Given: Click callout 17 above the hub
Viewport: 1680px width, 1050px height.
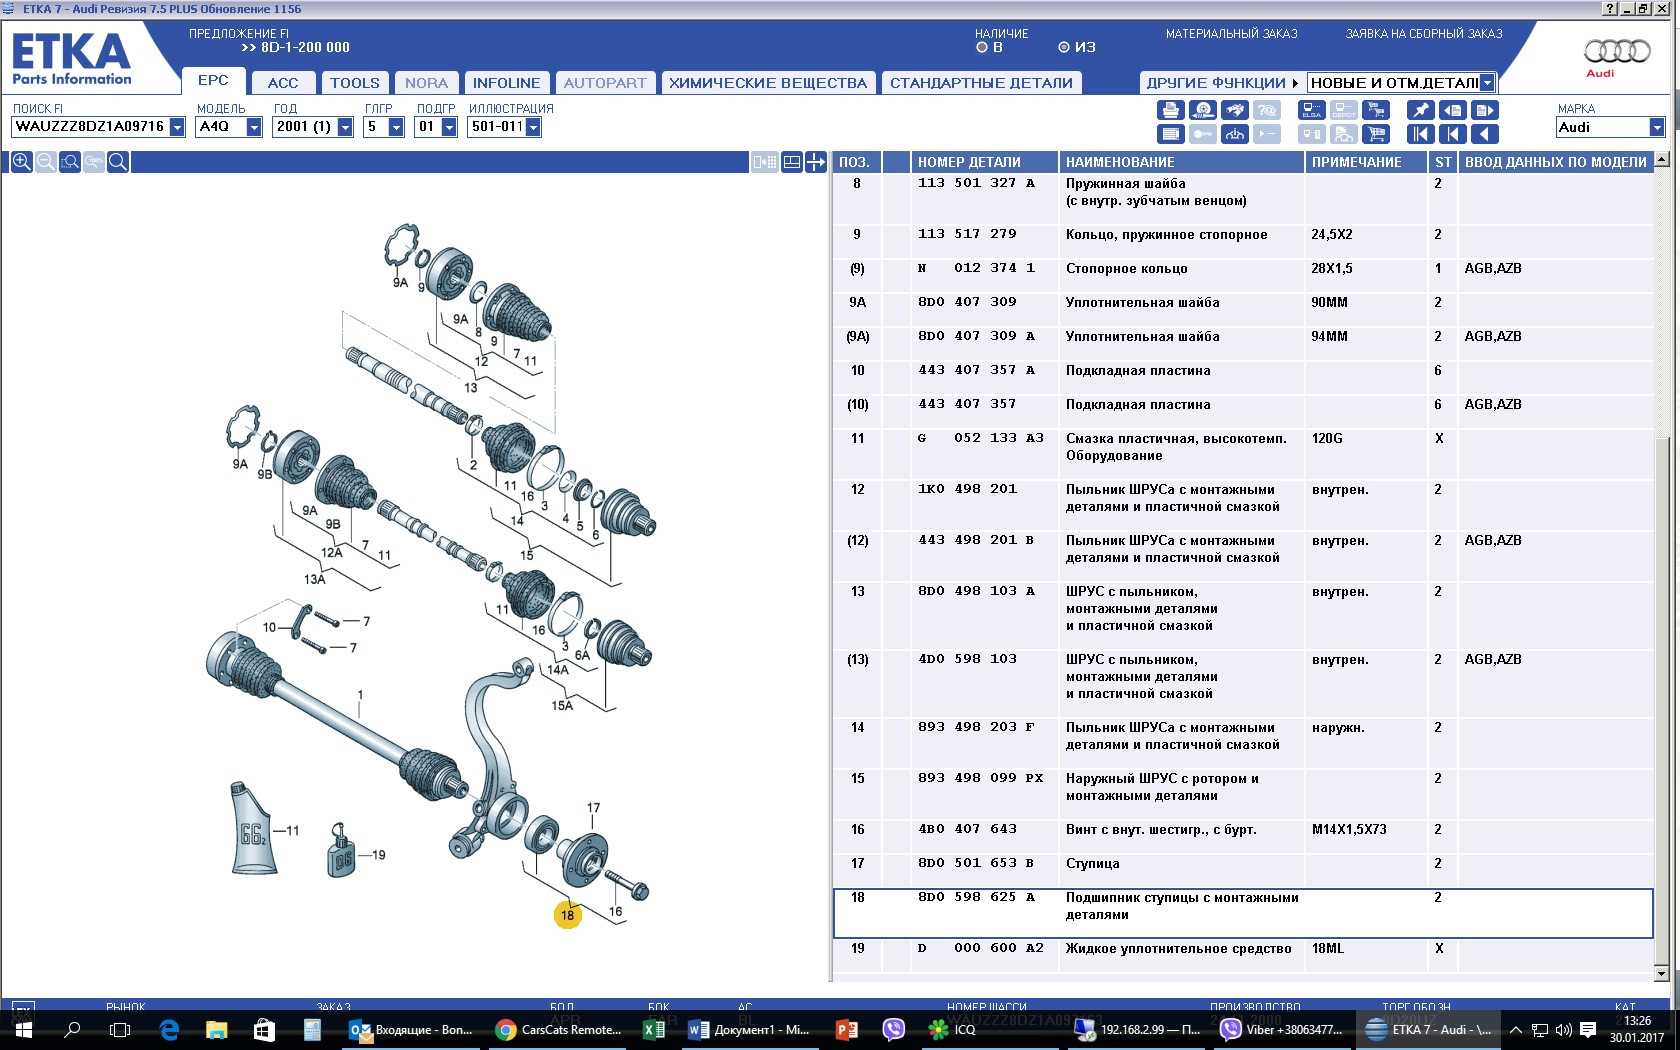Looking at the screenshot, I should pyautogui.click(x=593, y=808).
